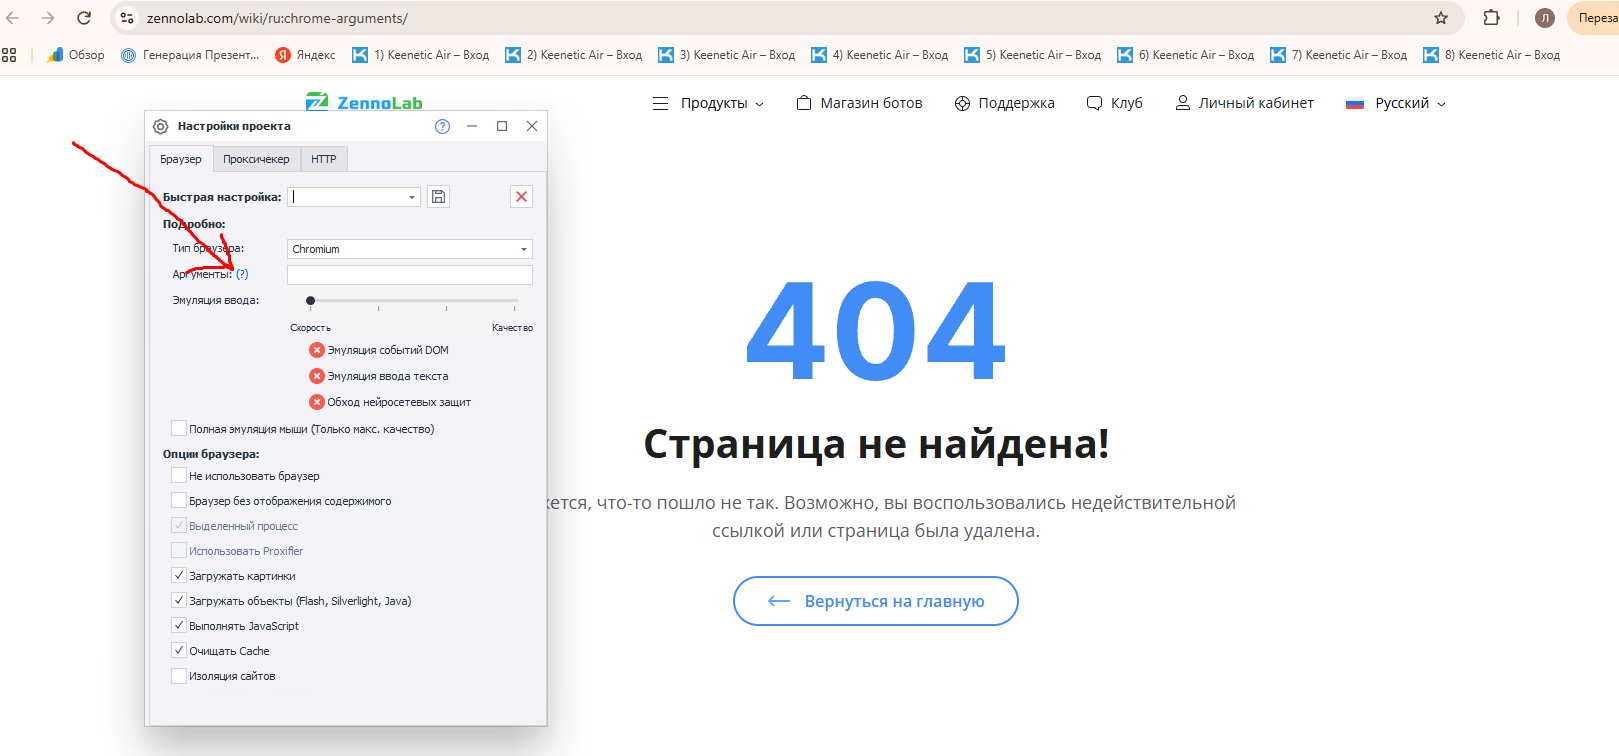Bookmark this page with the star icon

pos(1441,18)
